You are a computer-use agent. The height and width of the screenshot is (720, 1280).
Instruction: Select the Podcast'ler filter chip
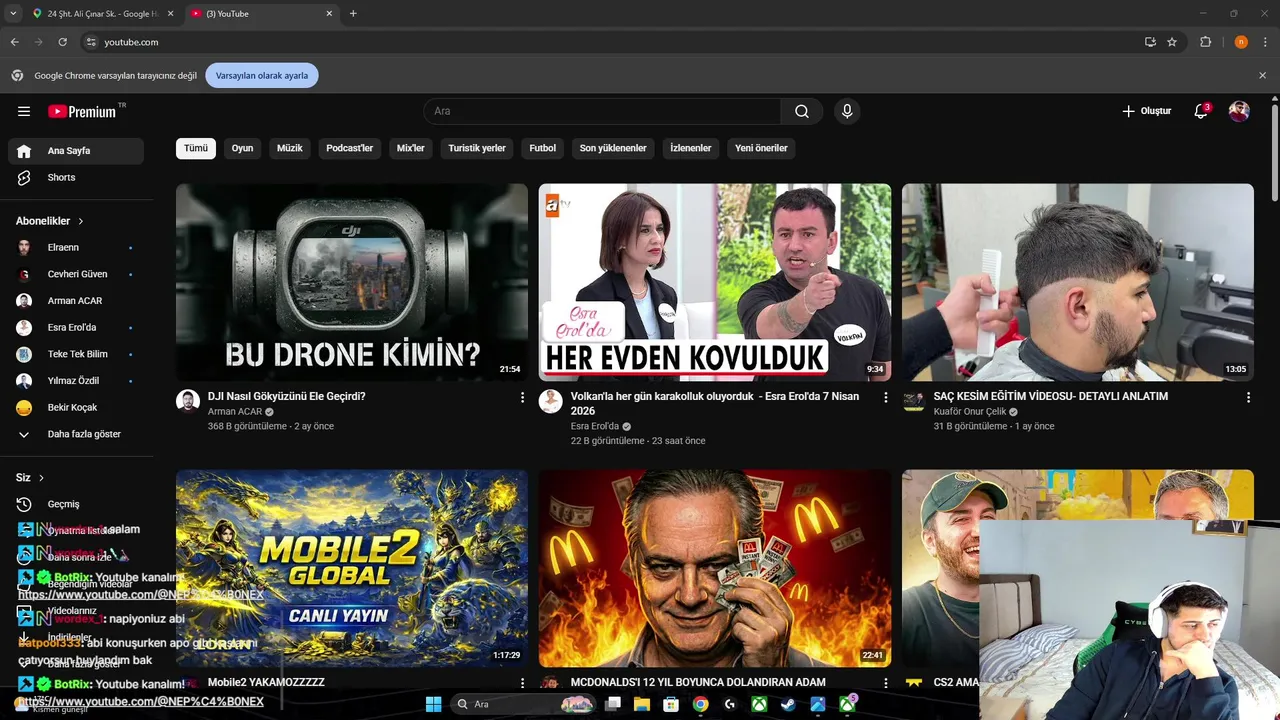pyautogui.click(x=349, y=148)
